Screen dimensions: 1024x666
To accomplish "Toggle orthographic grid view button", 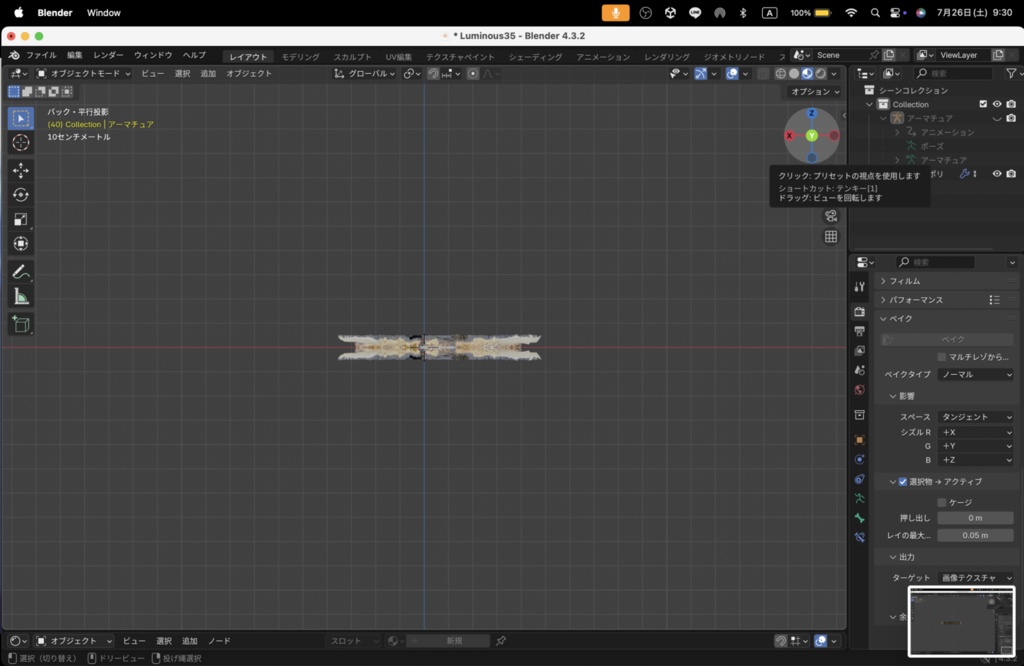I will [831, 236].
